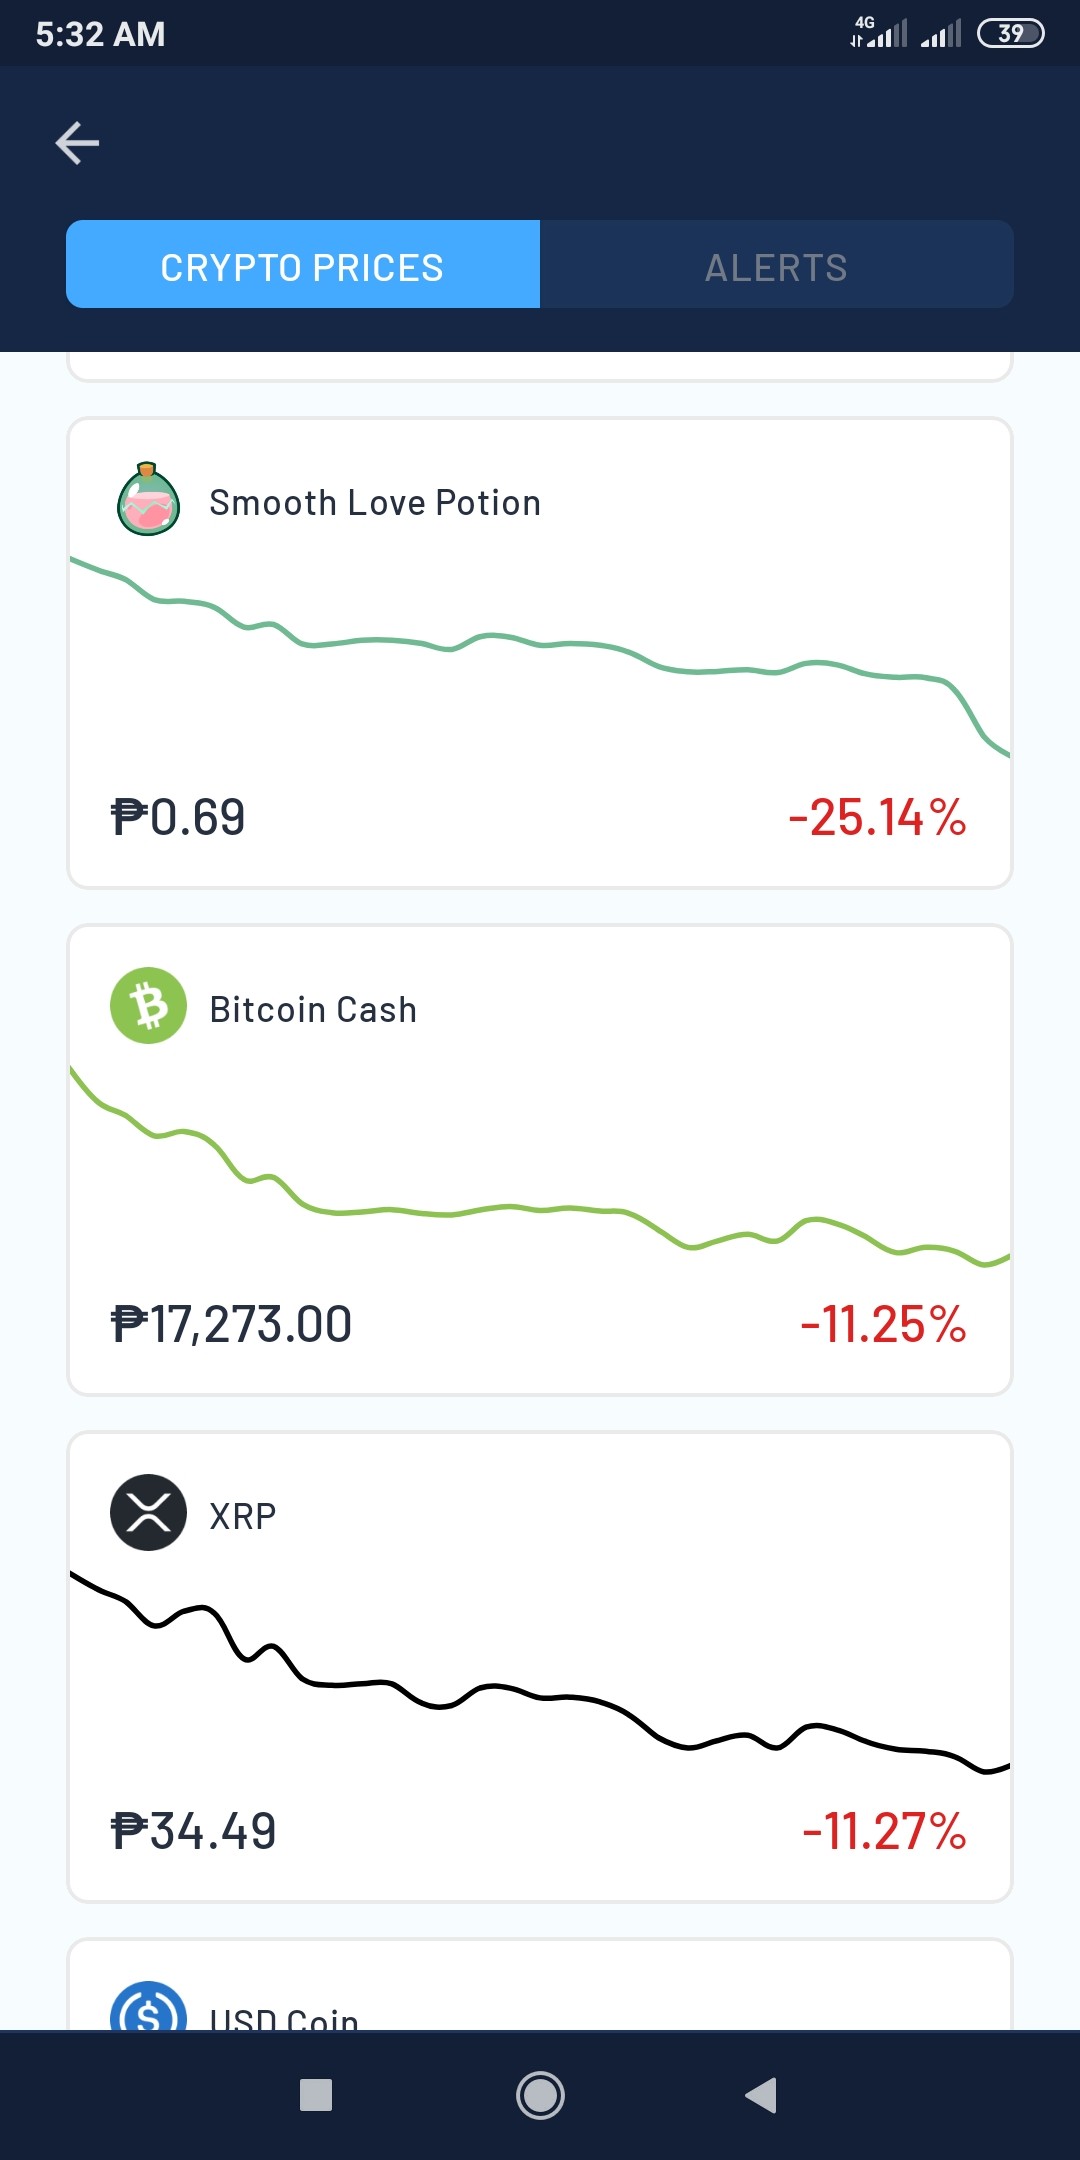Tap the -11.27% XRP change
The width and height of the screenshot is (1080, 2160).
tap(884, 1832)
